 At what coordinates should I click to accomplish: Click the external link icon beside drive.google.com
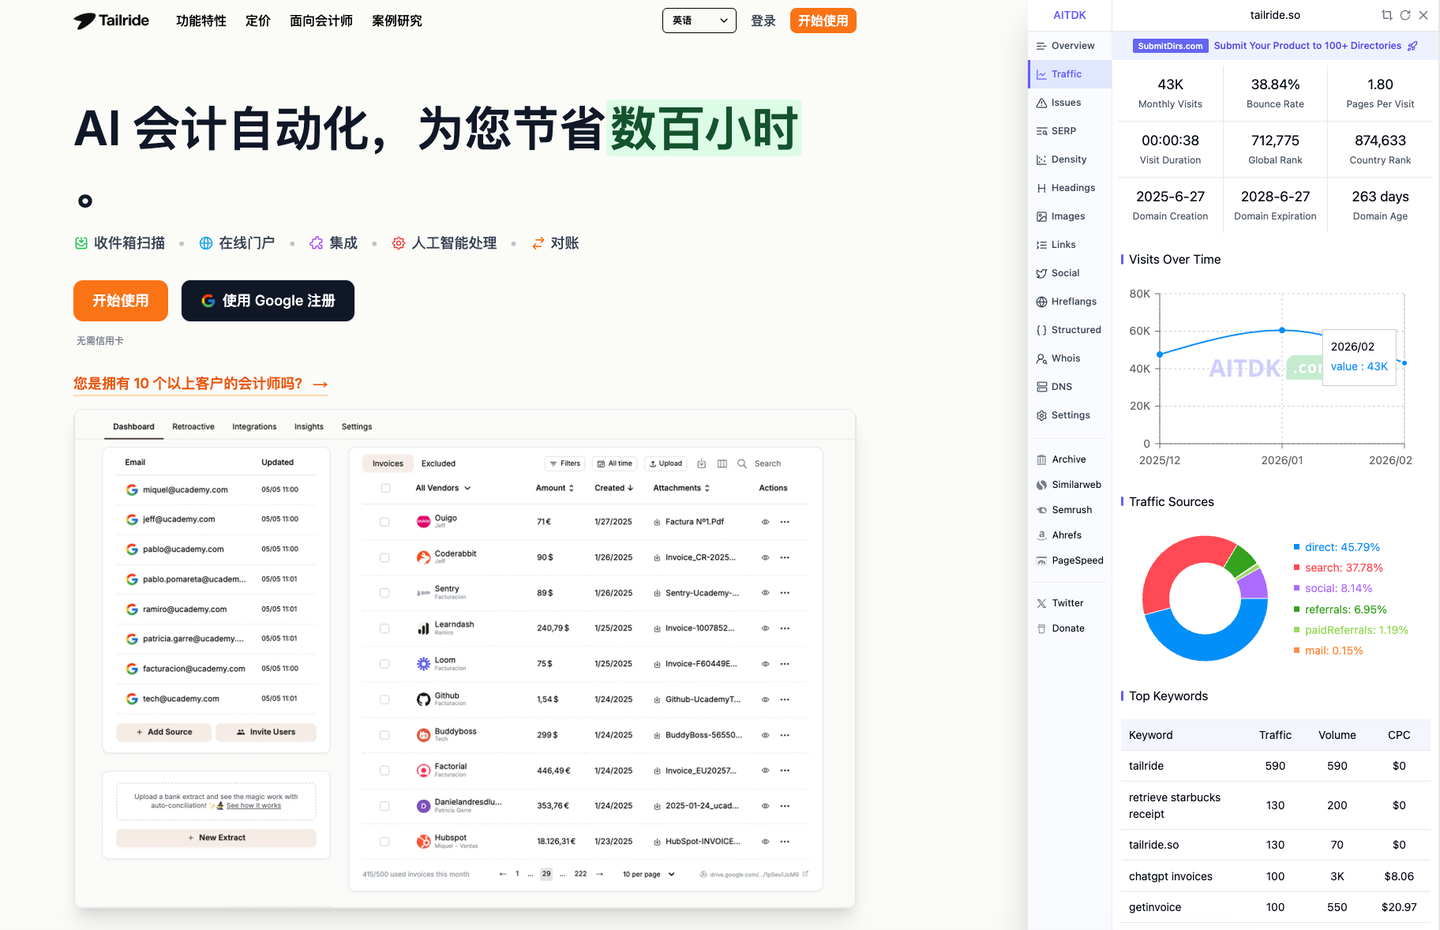pyautogui.click(x=805, y=874)
